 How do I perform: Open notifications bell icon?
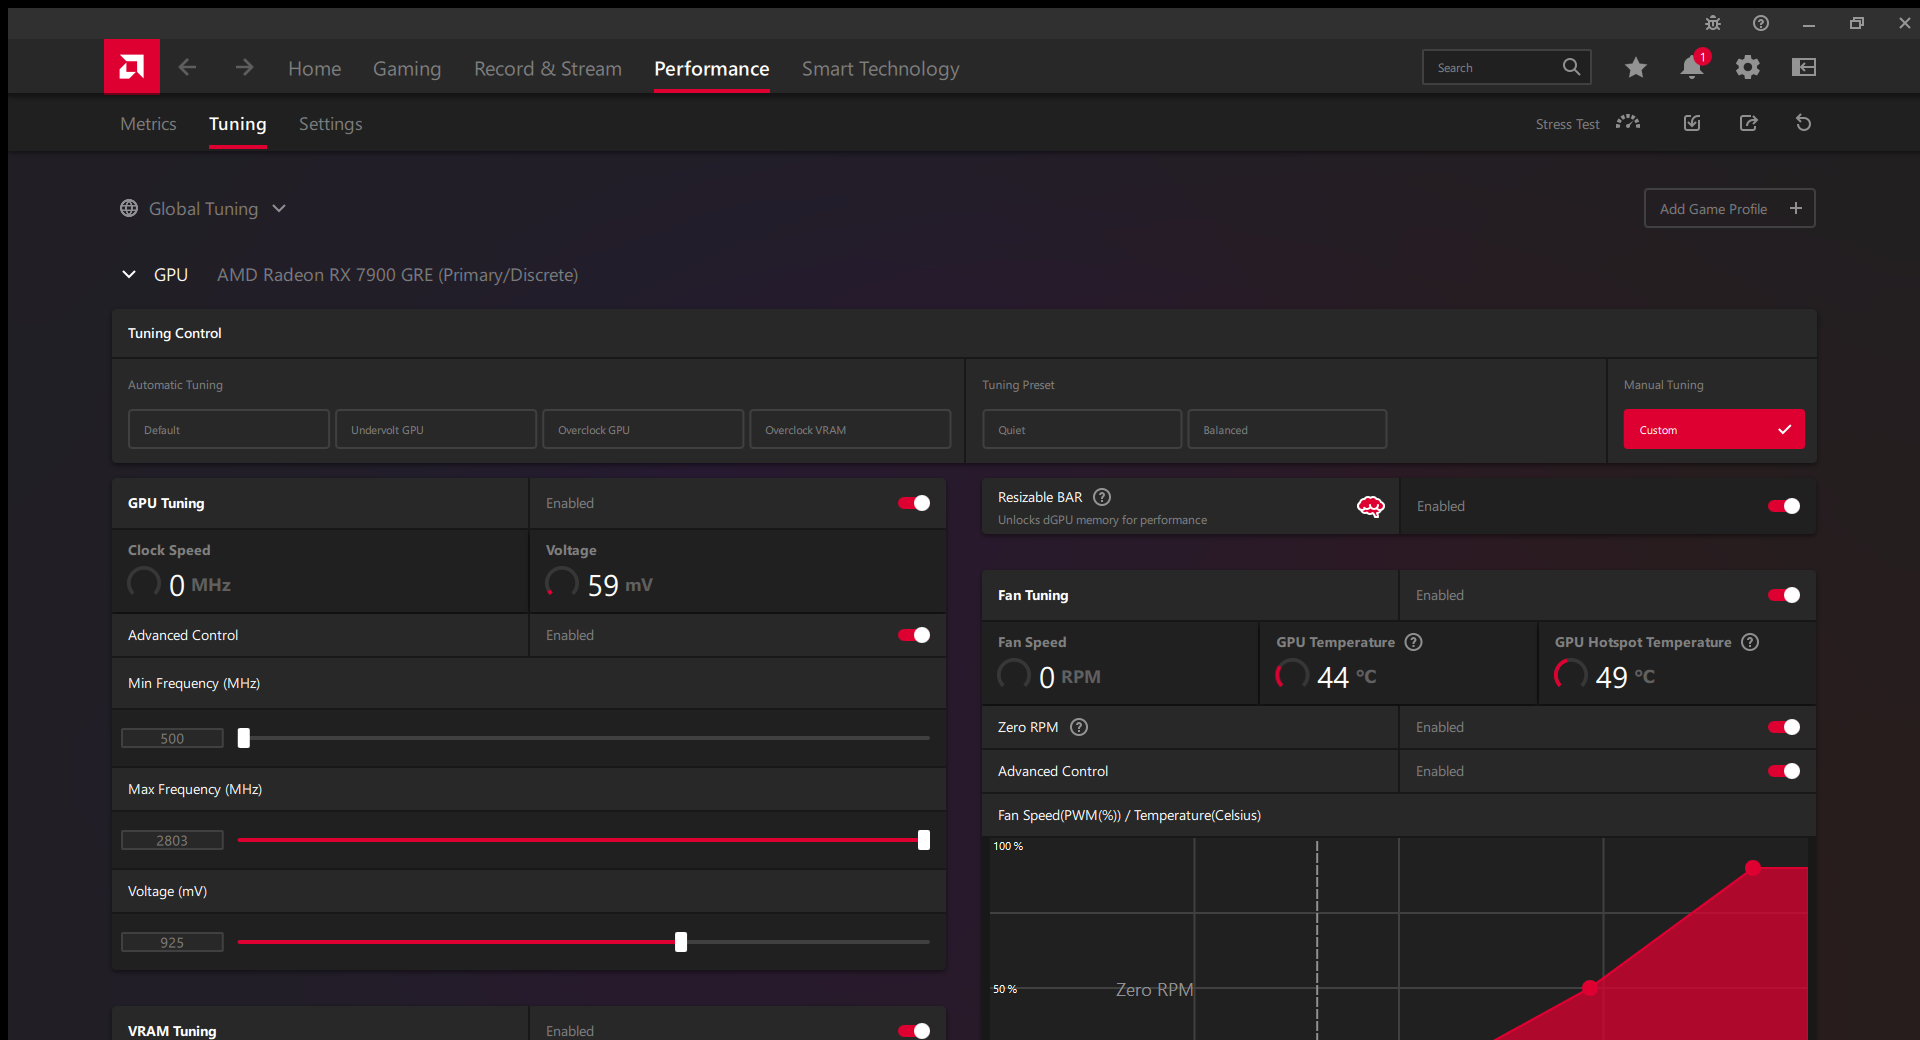[1692, 67]
